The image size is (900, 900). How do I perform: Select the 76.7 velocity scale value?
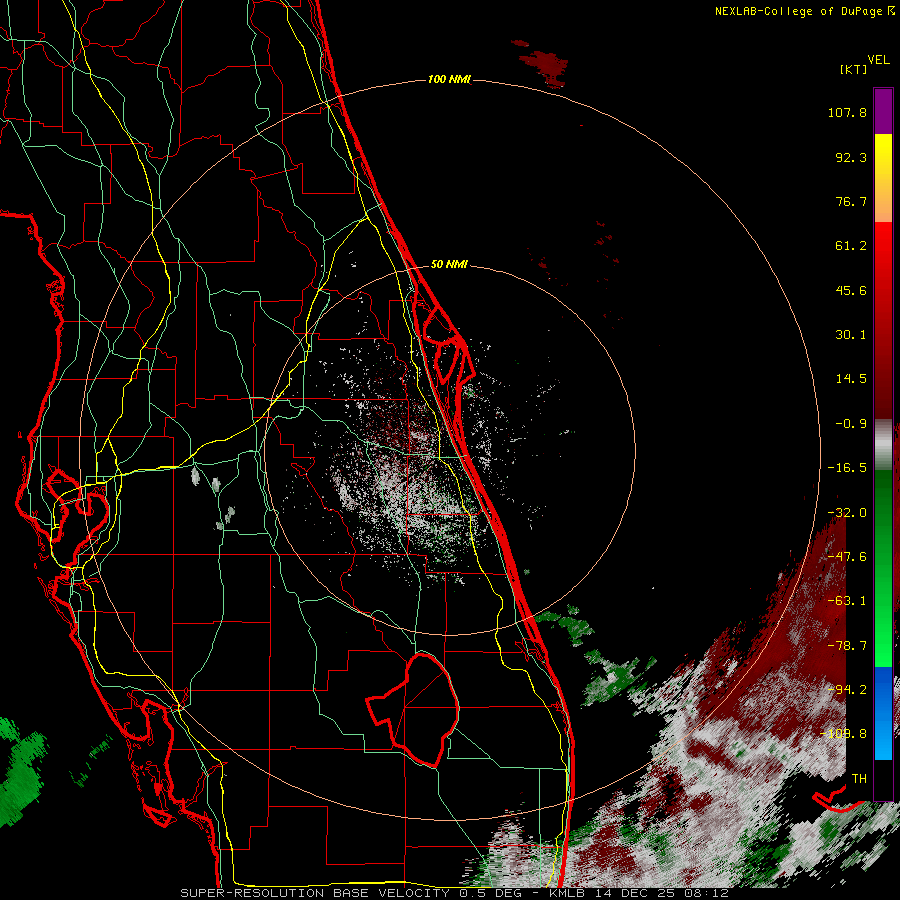click(x=851, y=201)
